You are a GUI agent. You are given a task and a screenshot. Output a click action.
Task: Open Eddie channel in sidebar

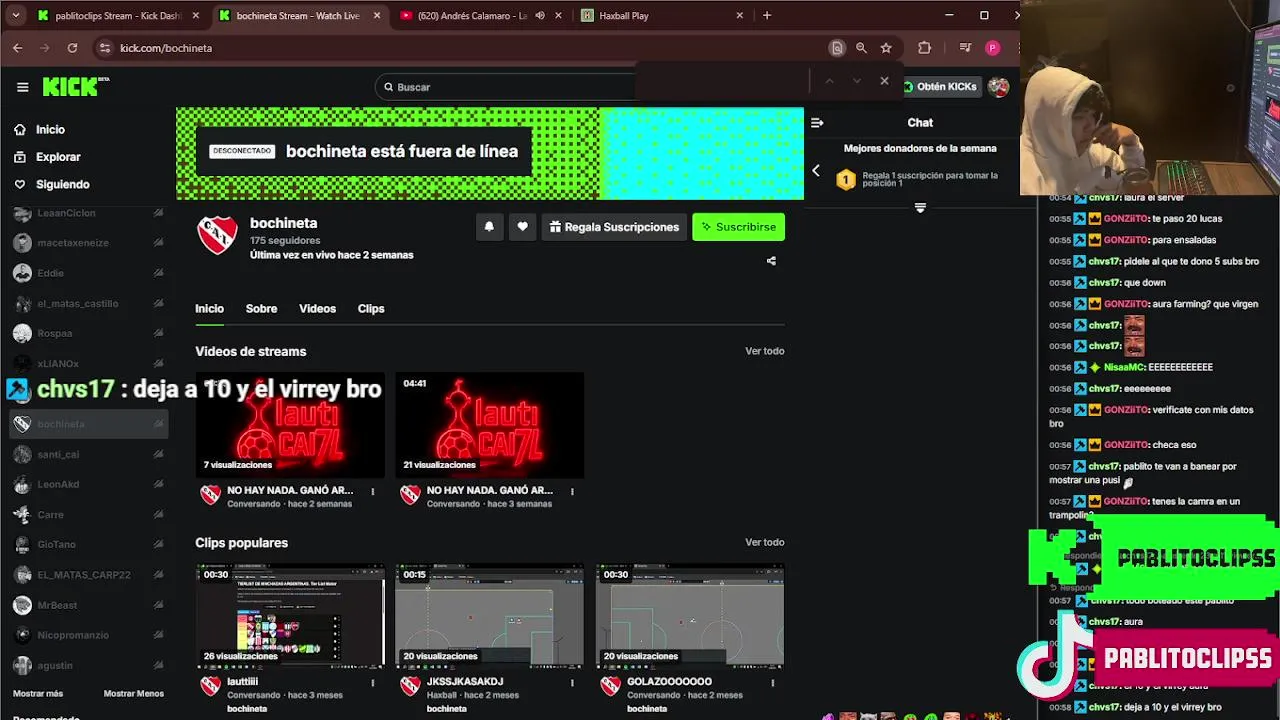click(x=88, y=273)
